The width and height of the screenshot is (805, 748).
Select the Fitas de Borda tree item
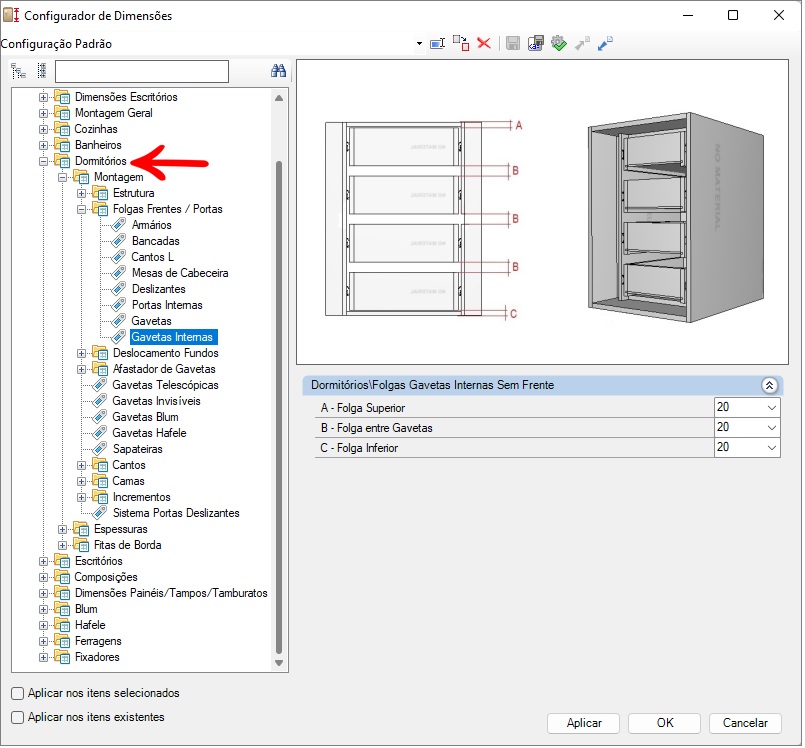click(127, 545)
